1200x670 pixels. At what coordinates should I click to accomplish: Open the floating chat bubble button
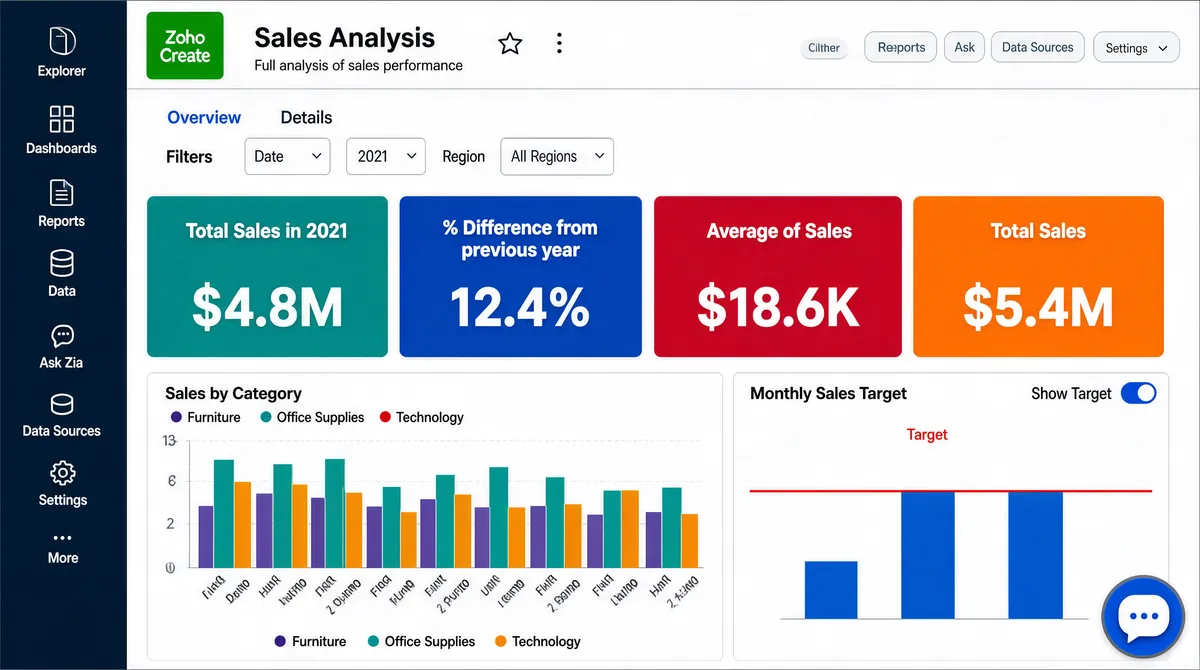point(1142,617)
